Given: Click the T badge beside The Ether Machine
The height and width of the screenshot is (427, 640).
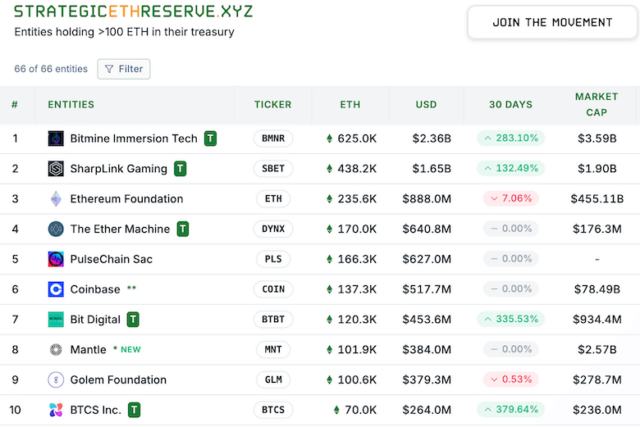Looking at the screenshot, I should [x=183, y=229].
